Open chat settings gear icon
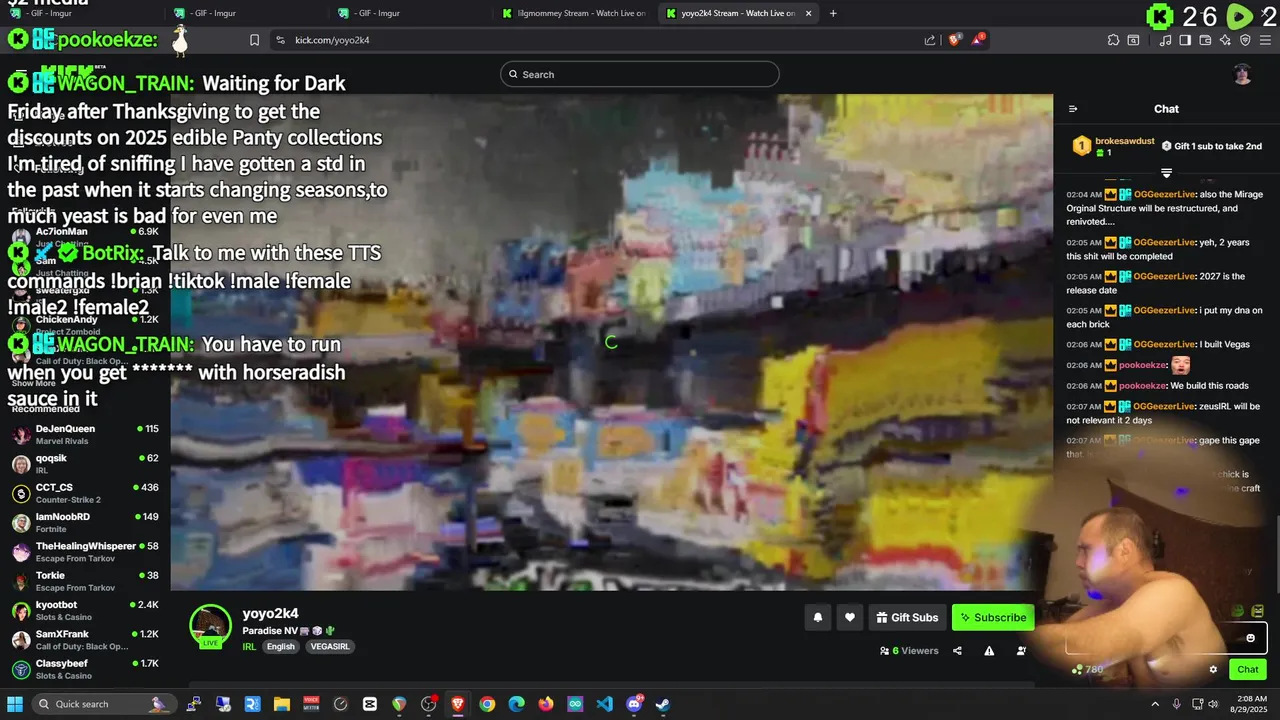The image size is (1280, 720). tap(1213, 670)
